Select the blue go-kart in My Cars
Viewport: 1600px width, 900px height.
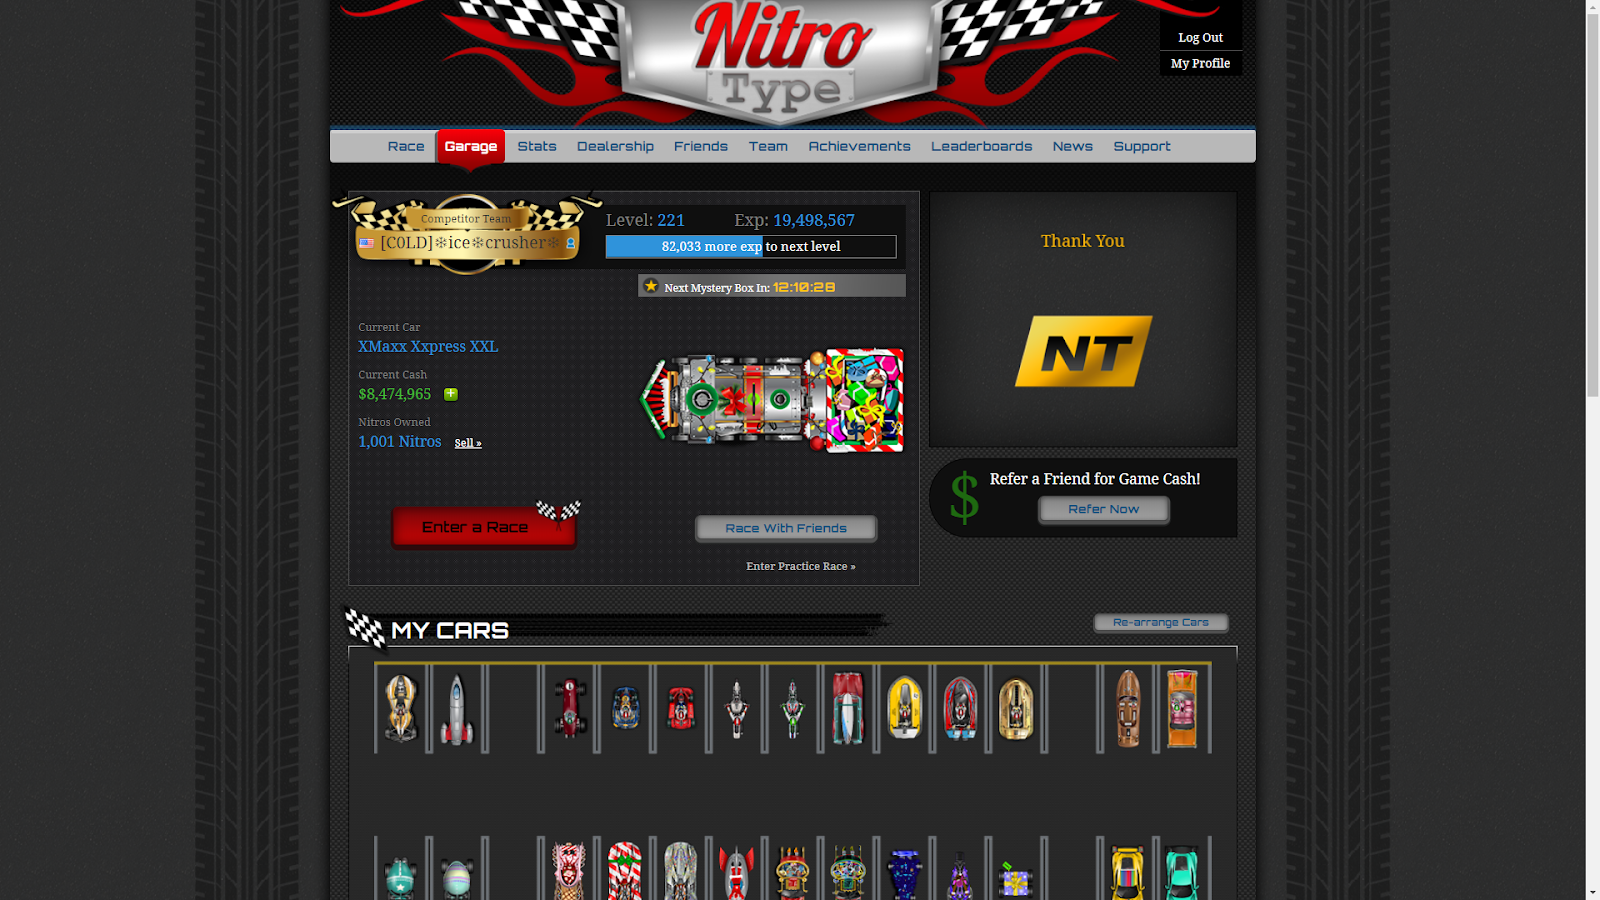[626, 708]
